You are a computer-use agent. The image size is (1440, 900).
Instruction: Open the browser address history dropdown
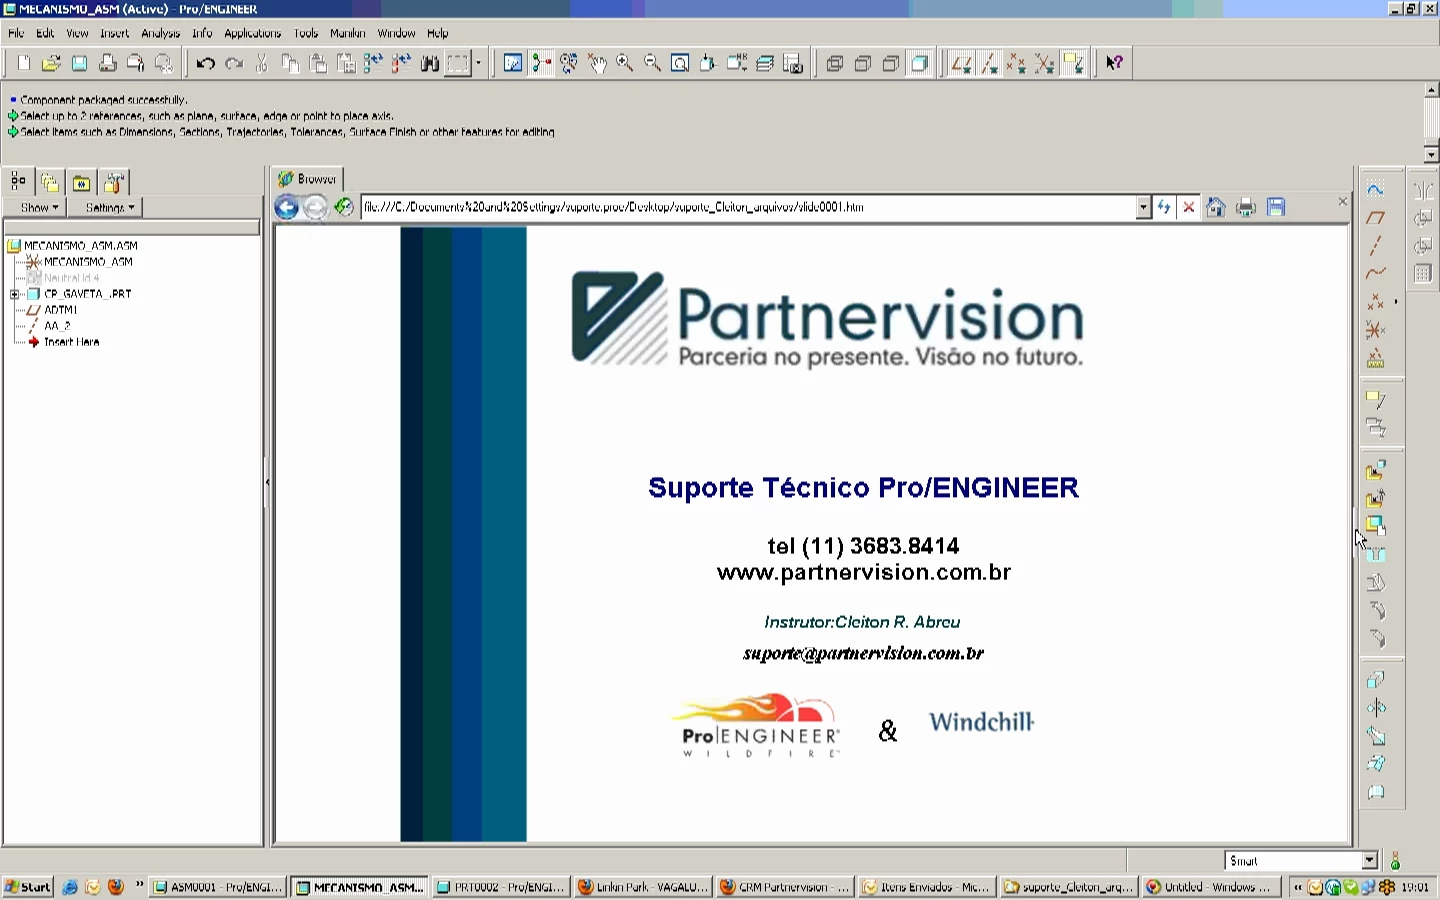(1143, 207)
